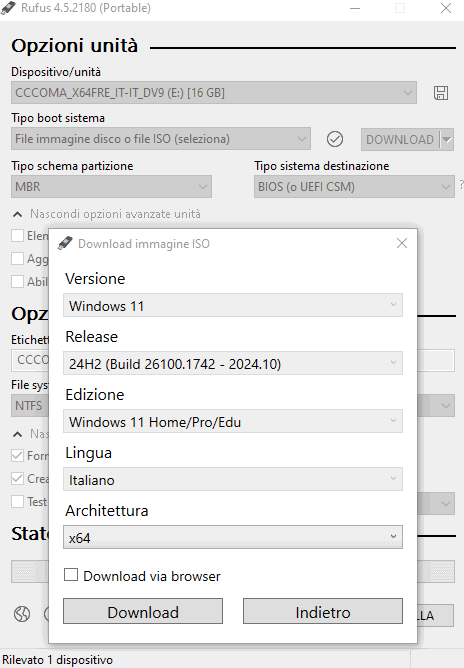This screenshot has width=464, height=668.
Task: Click the Download button in the ISO dialog
Action: [x=143, y=611]
